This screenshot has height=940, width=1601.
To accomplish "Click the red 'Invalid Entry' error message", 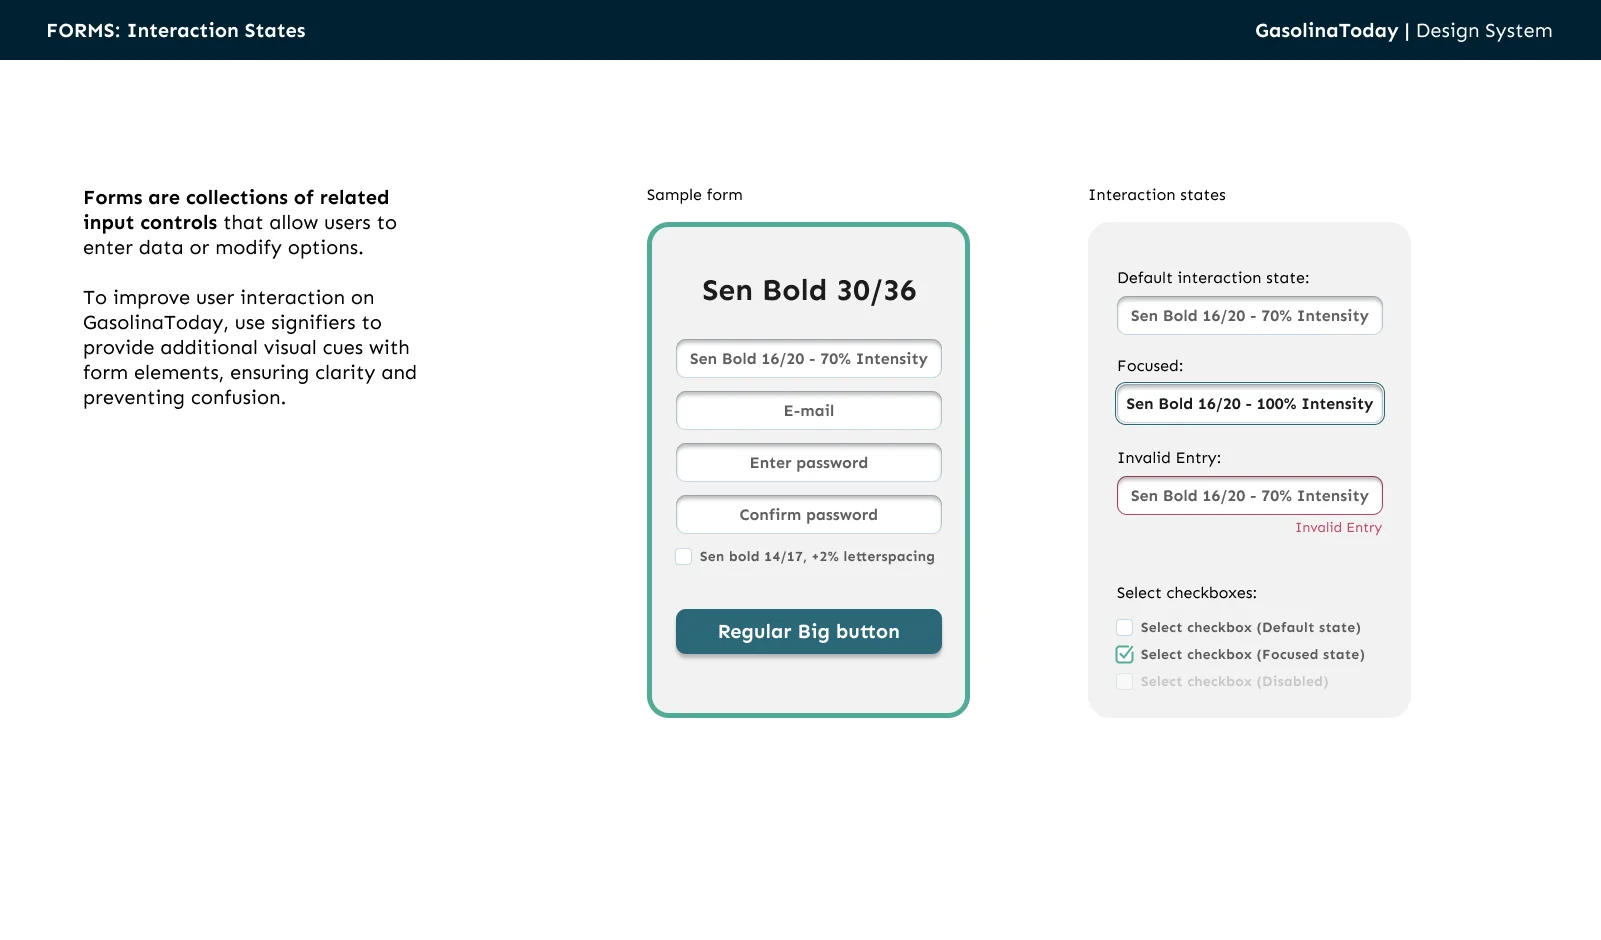I will pos(1338,528).
